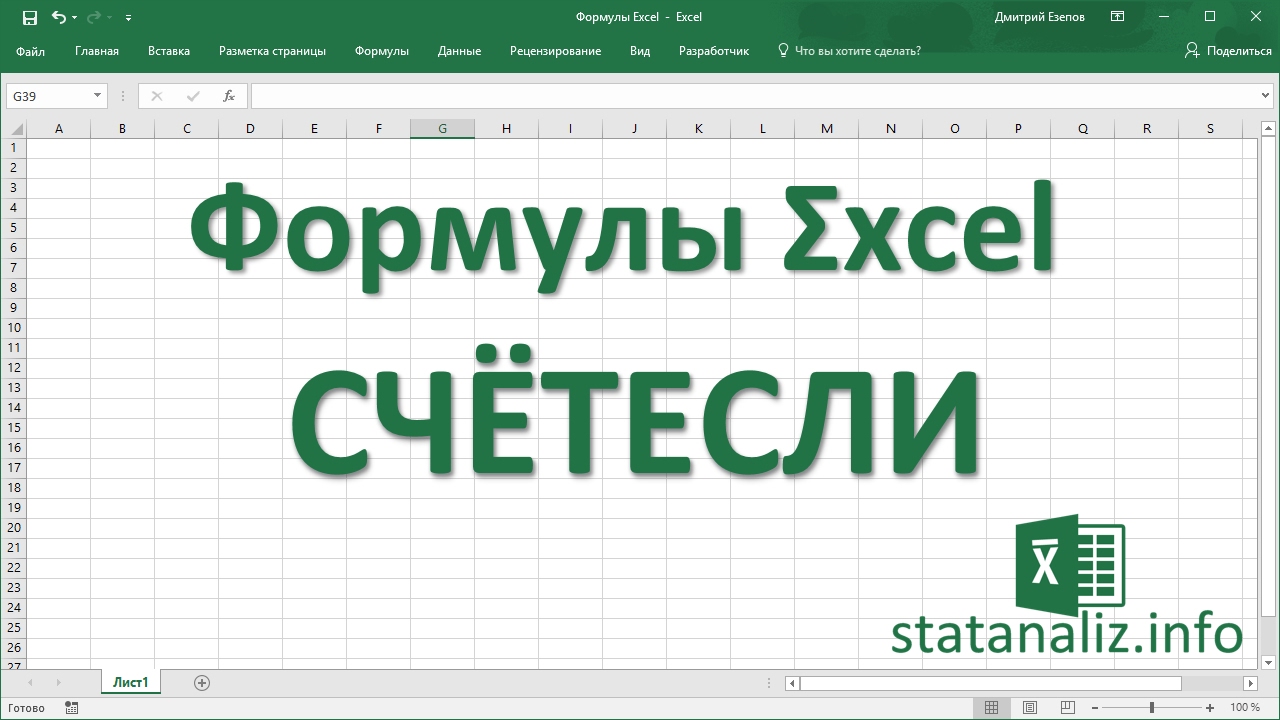
Task: Open the Разработчик ribbon tab
Action: (x=714, y=51)
